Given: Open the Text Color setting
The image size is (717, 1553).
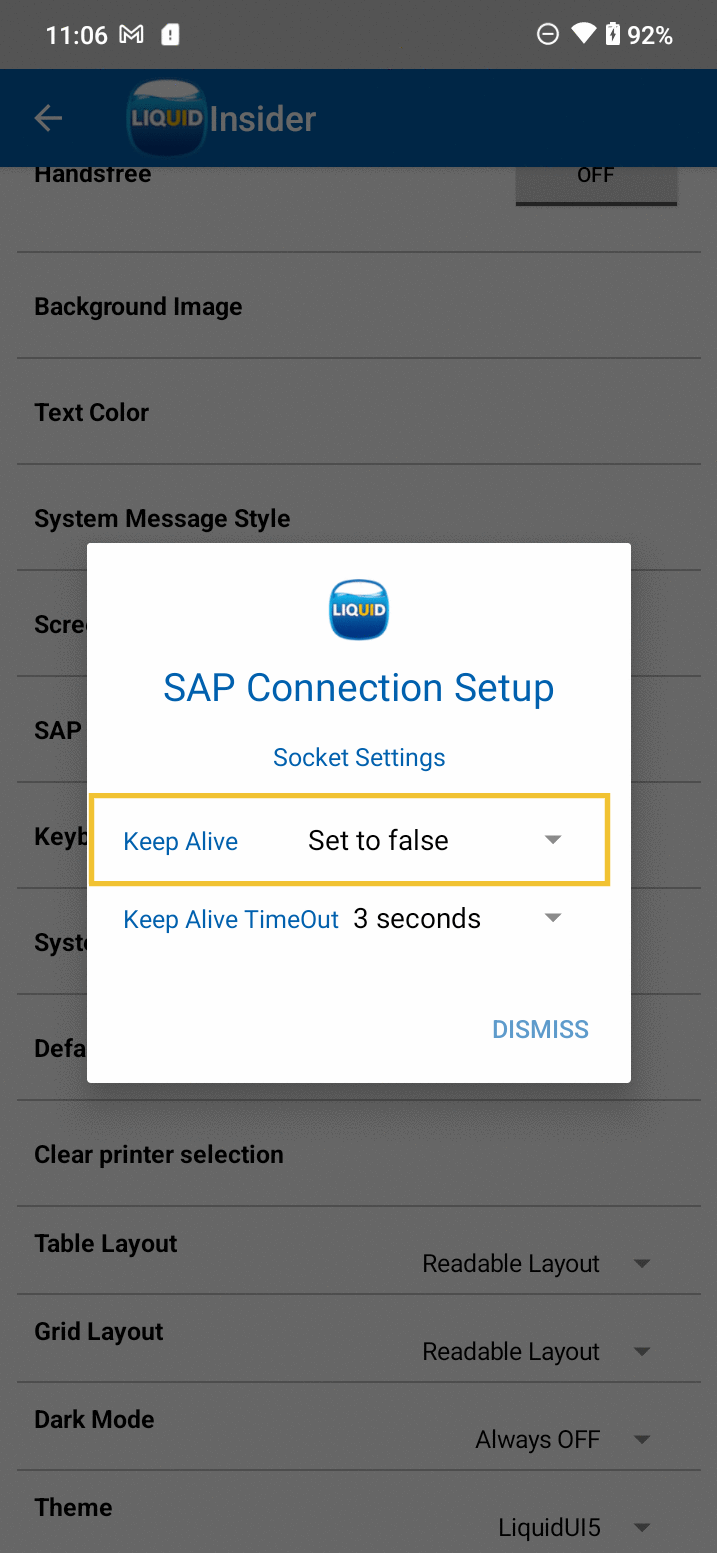Looking at the screenshot, I should [x=92, y=412].
